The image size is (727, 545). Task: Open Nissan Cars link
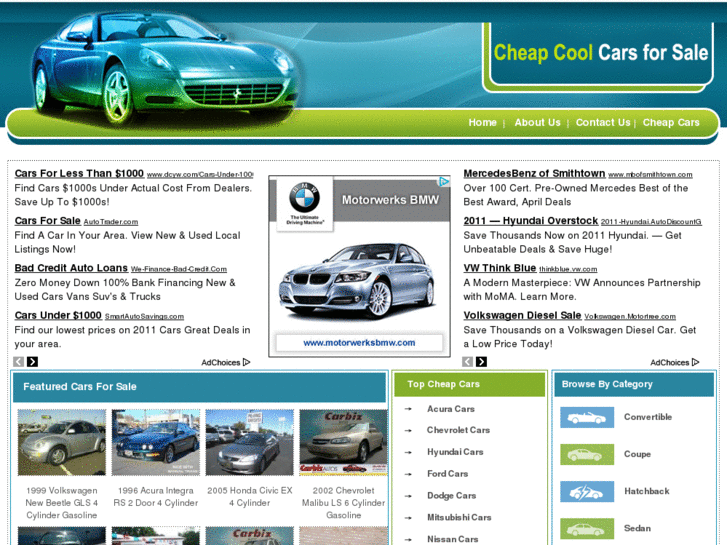point(453,539)
